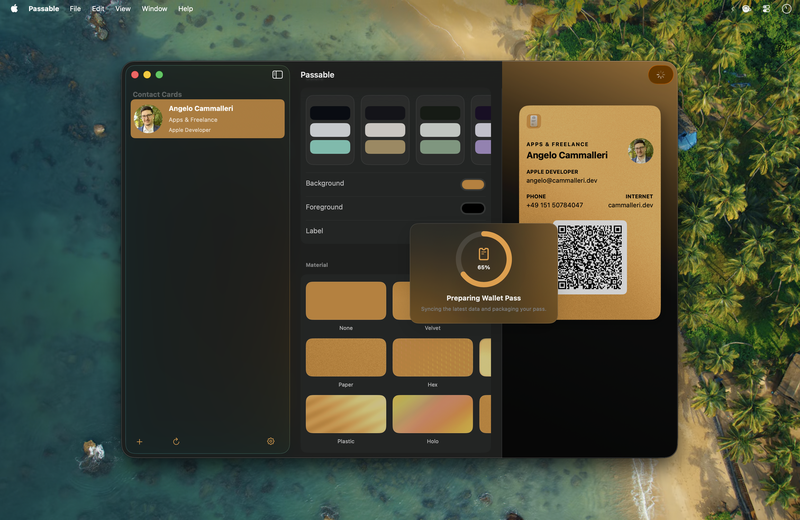The image size is (800, 520).
Task: Open the Control Center icon in menu bar
Action: (766, 9)
